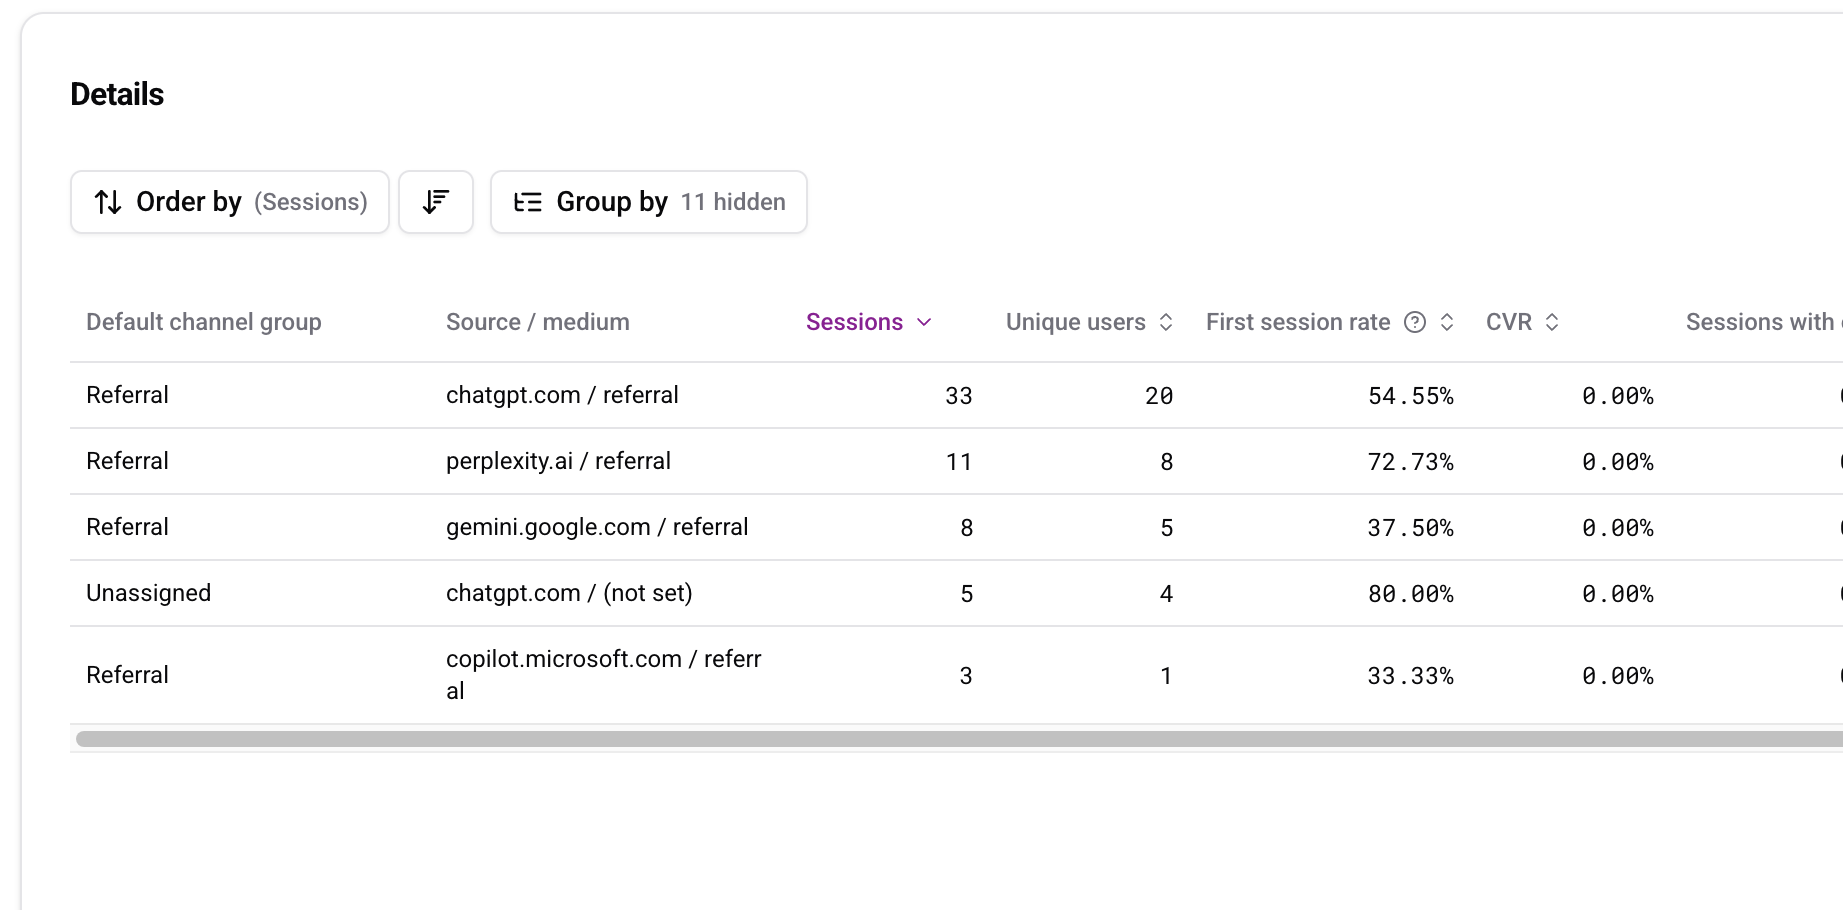Click the Unique users sort arrows icon
The width and height of the screenshot is (1843, 910).
[1166, 322]
